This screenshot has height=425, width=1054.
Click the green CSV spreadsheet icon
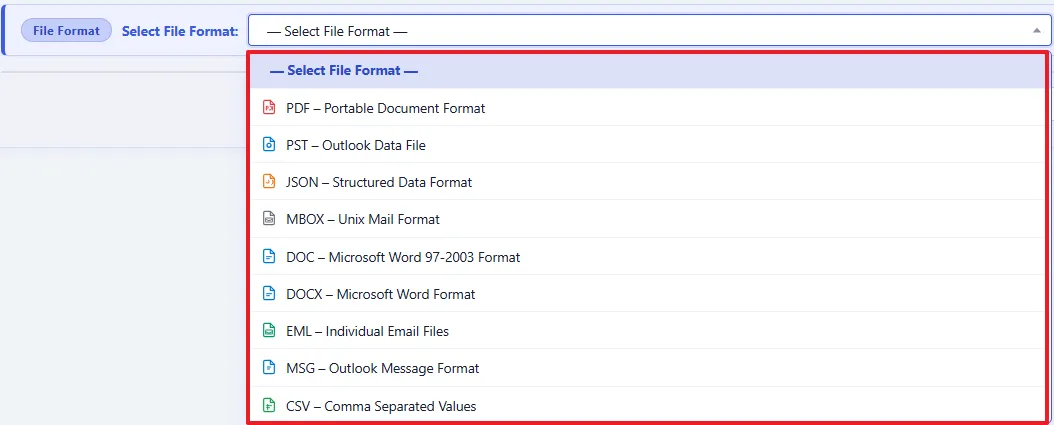(x=269, y=405)
